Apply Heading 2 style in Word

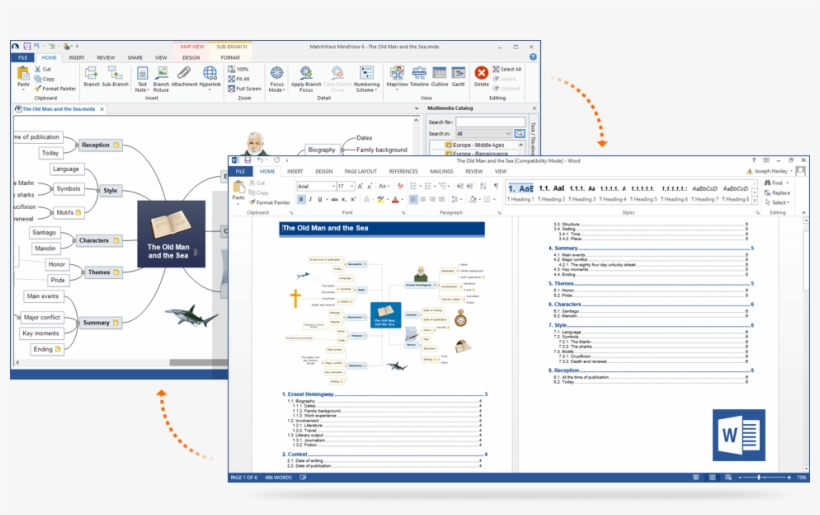(x=551, y=193)
